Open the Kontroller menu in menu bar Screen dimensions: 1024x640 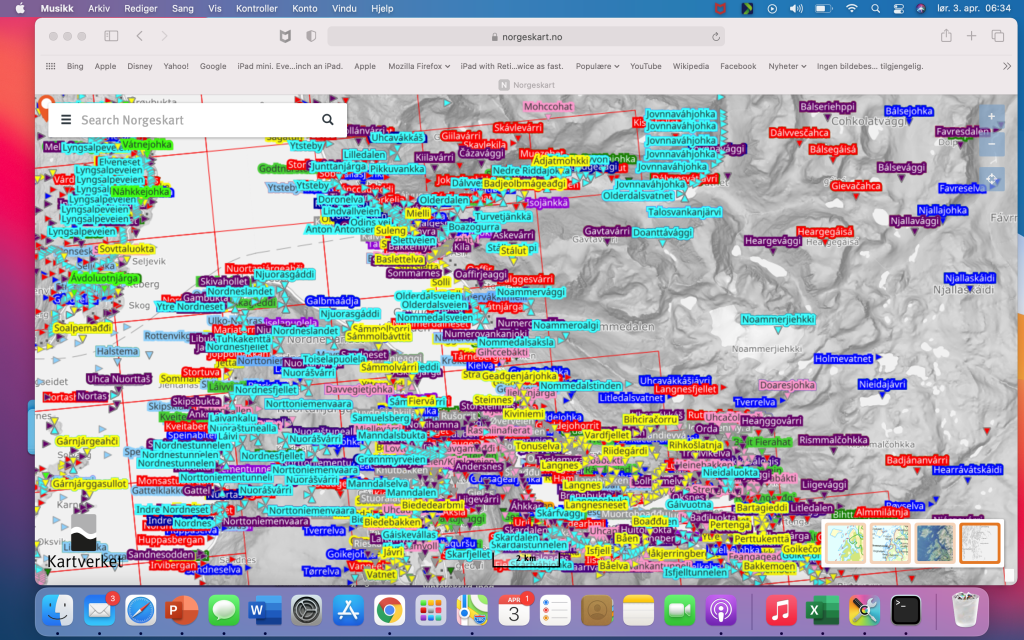(x=255, y=8)
